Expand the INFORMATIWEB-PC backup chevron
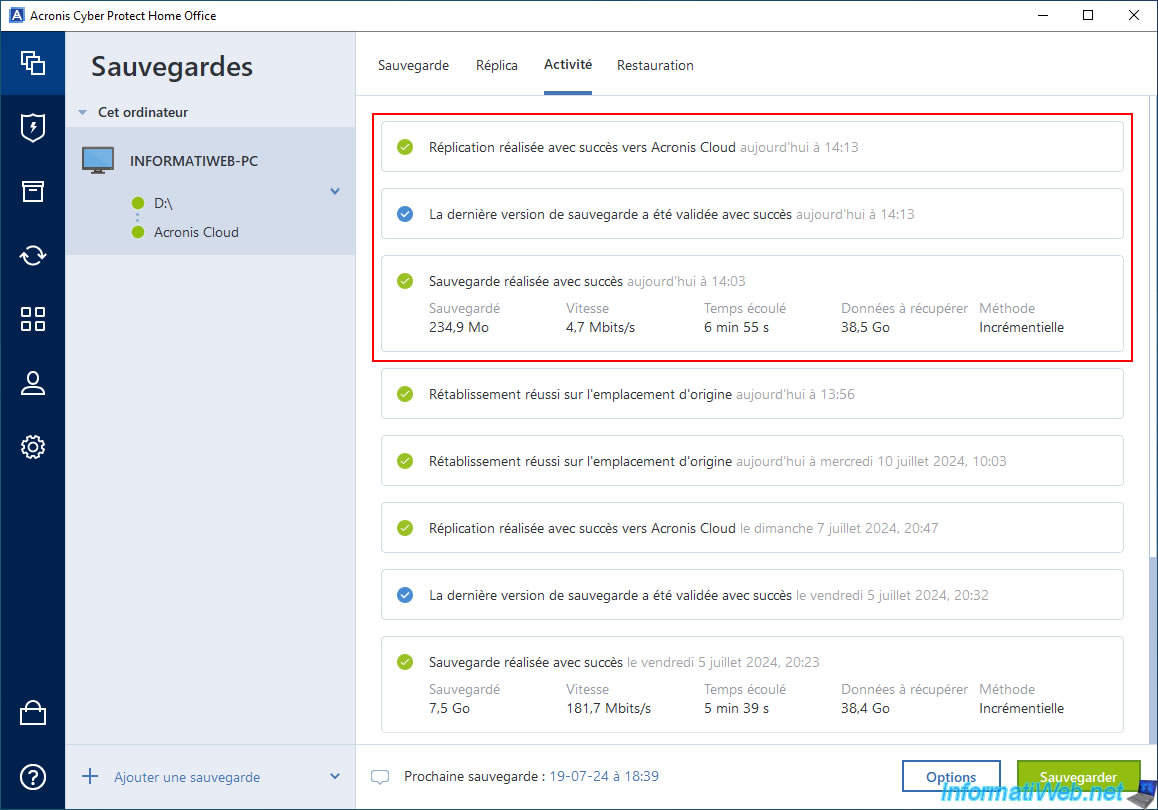Viewport: 1158px width, 810px height. click(335, 191)
